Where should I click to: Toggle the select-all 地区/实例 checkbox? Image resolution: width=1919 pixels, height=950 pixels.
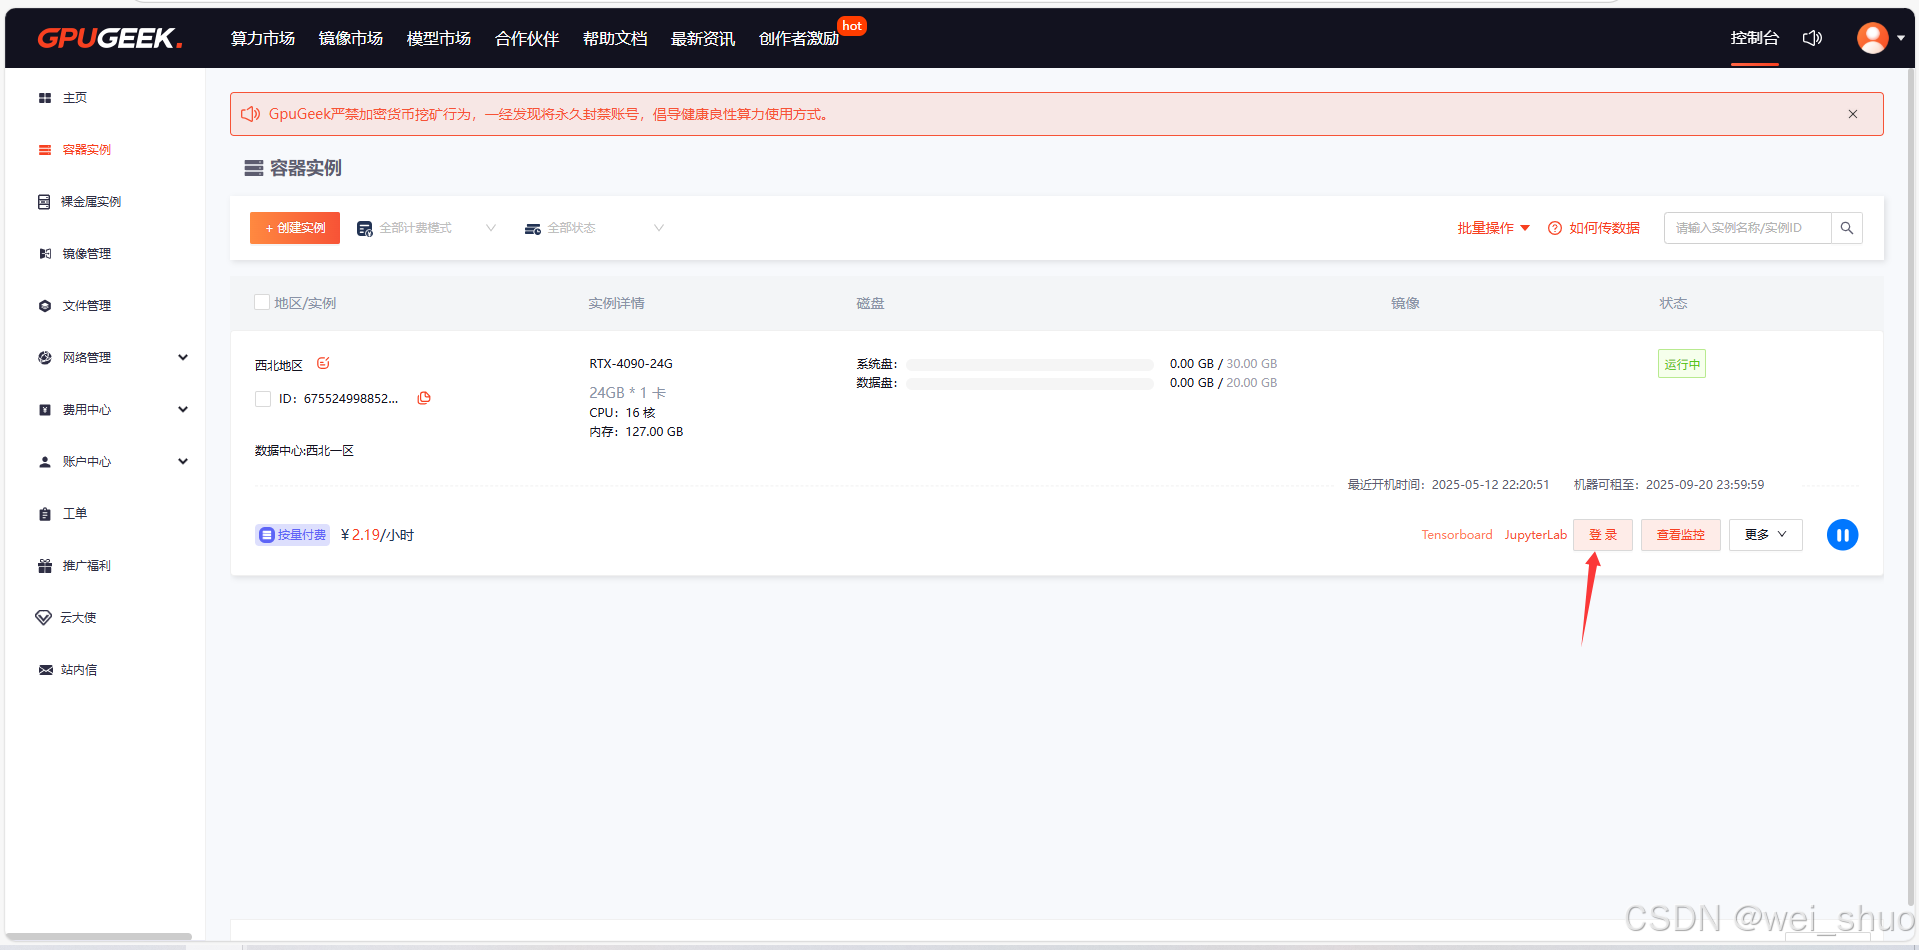[262, 302]
